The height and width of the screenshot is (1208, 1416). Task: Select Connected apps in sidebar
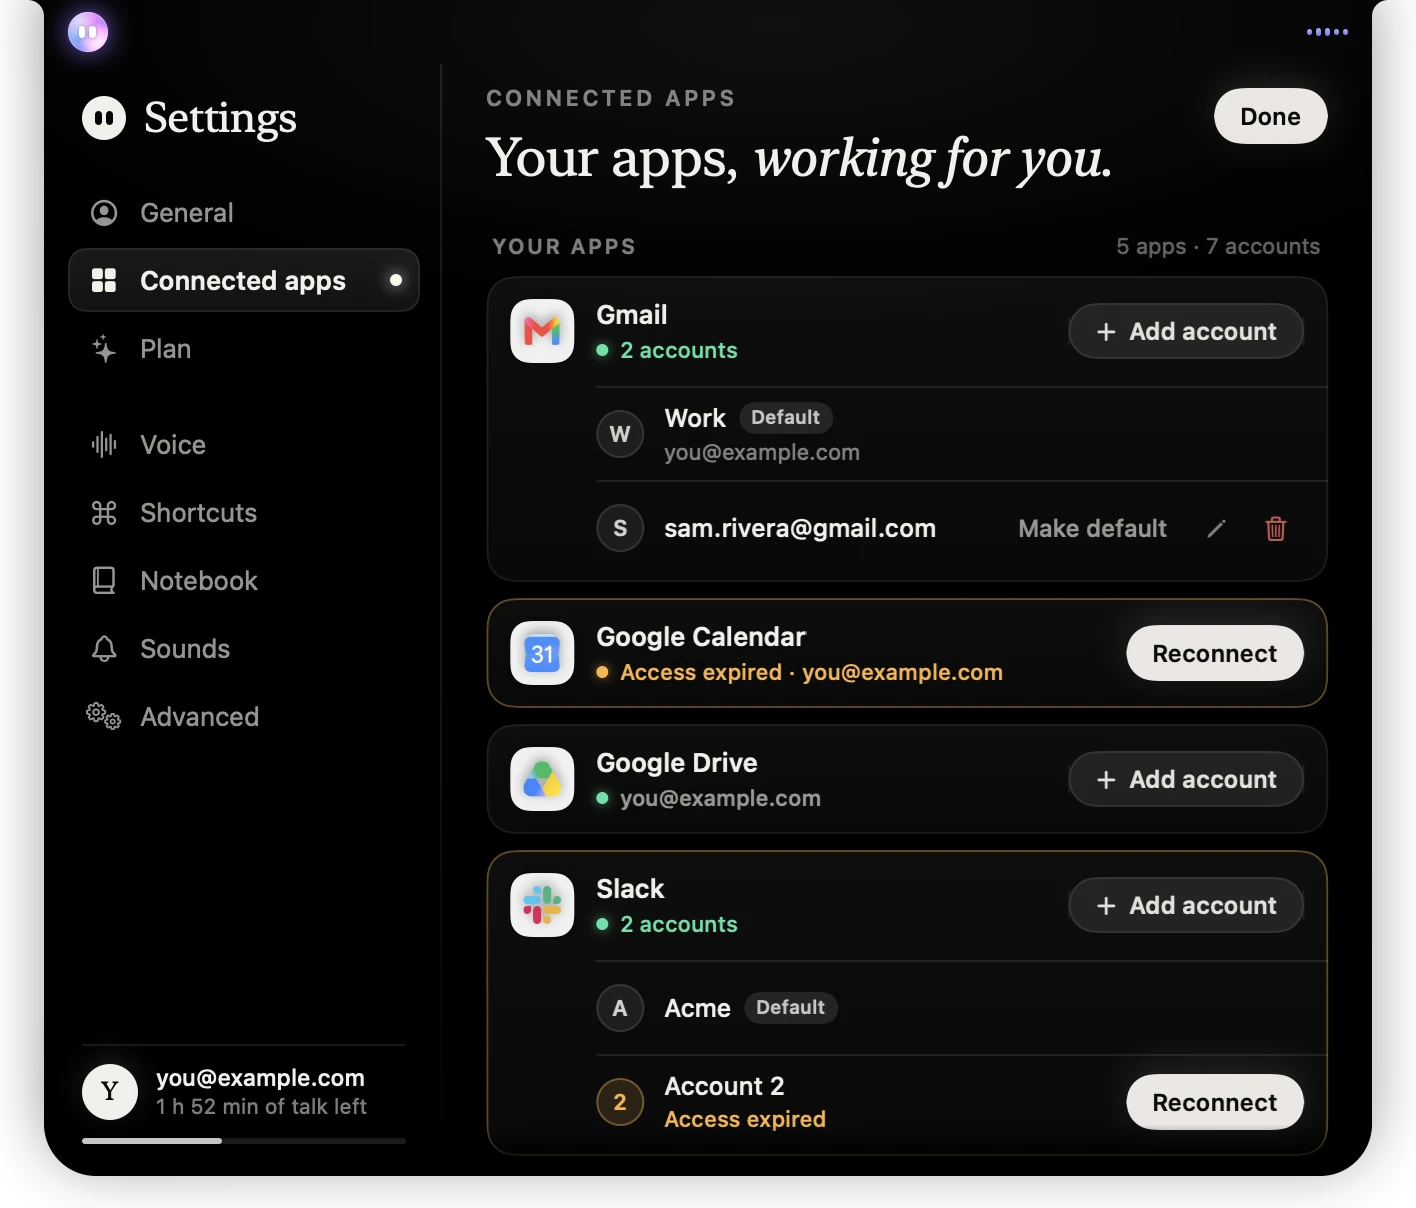(244, 281)
